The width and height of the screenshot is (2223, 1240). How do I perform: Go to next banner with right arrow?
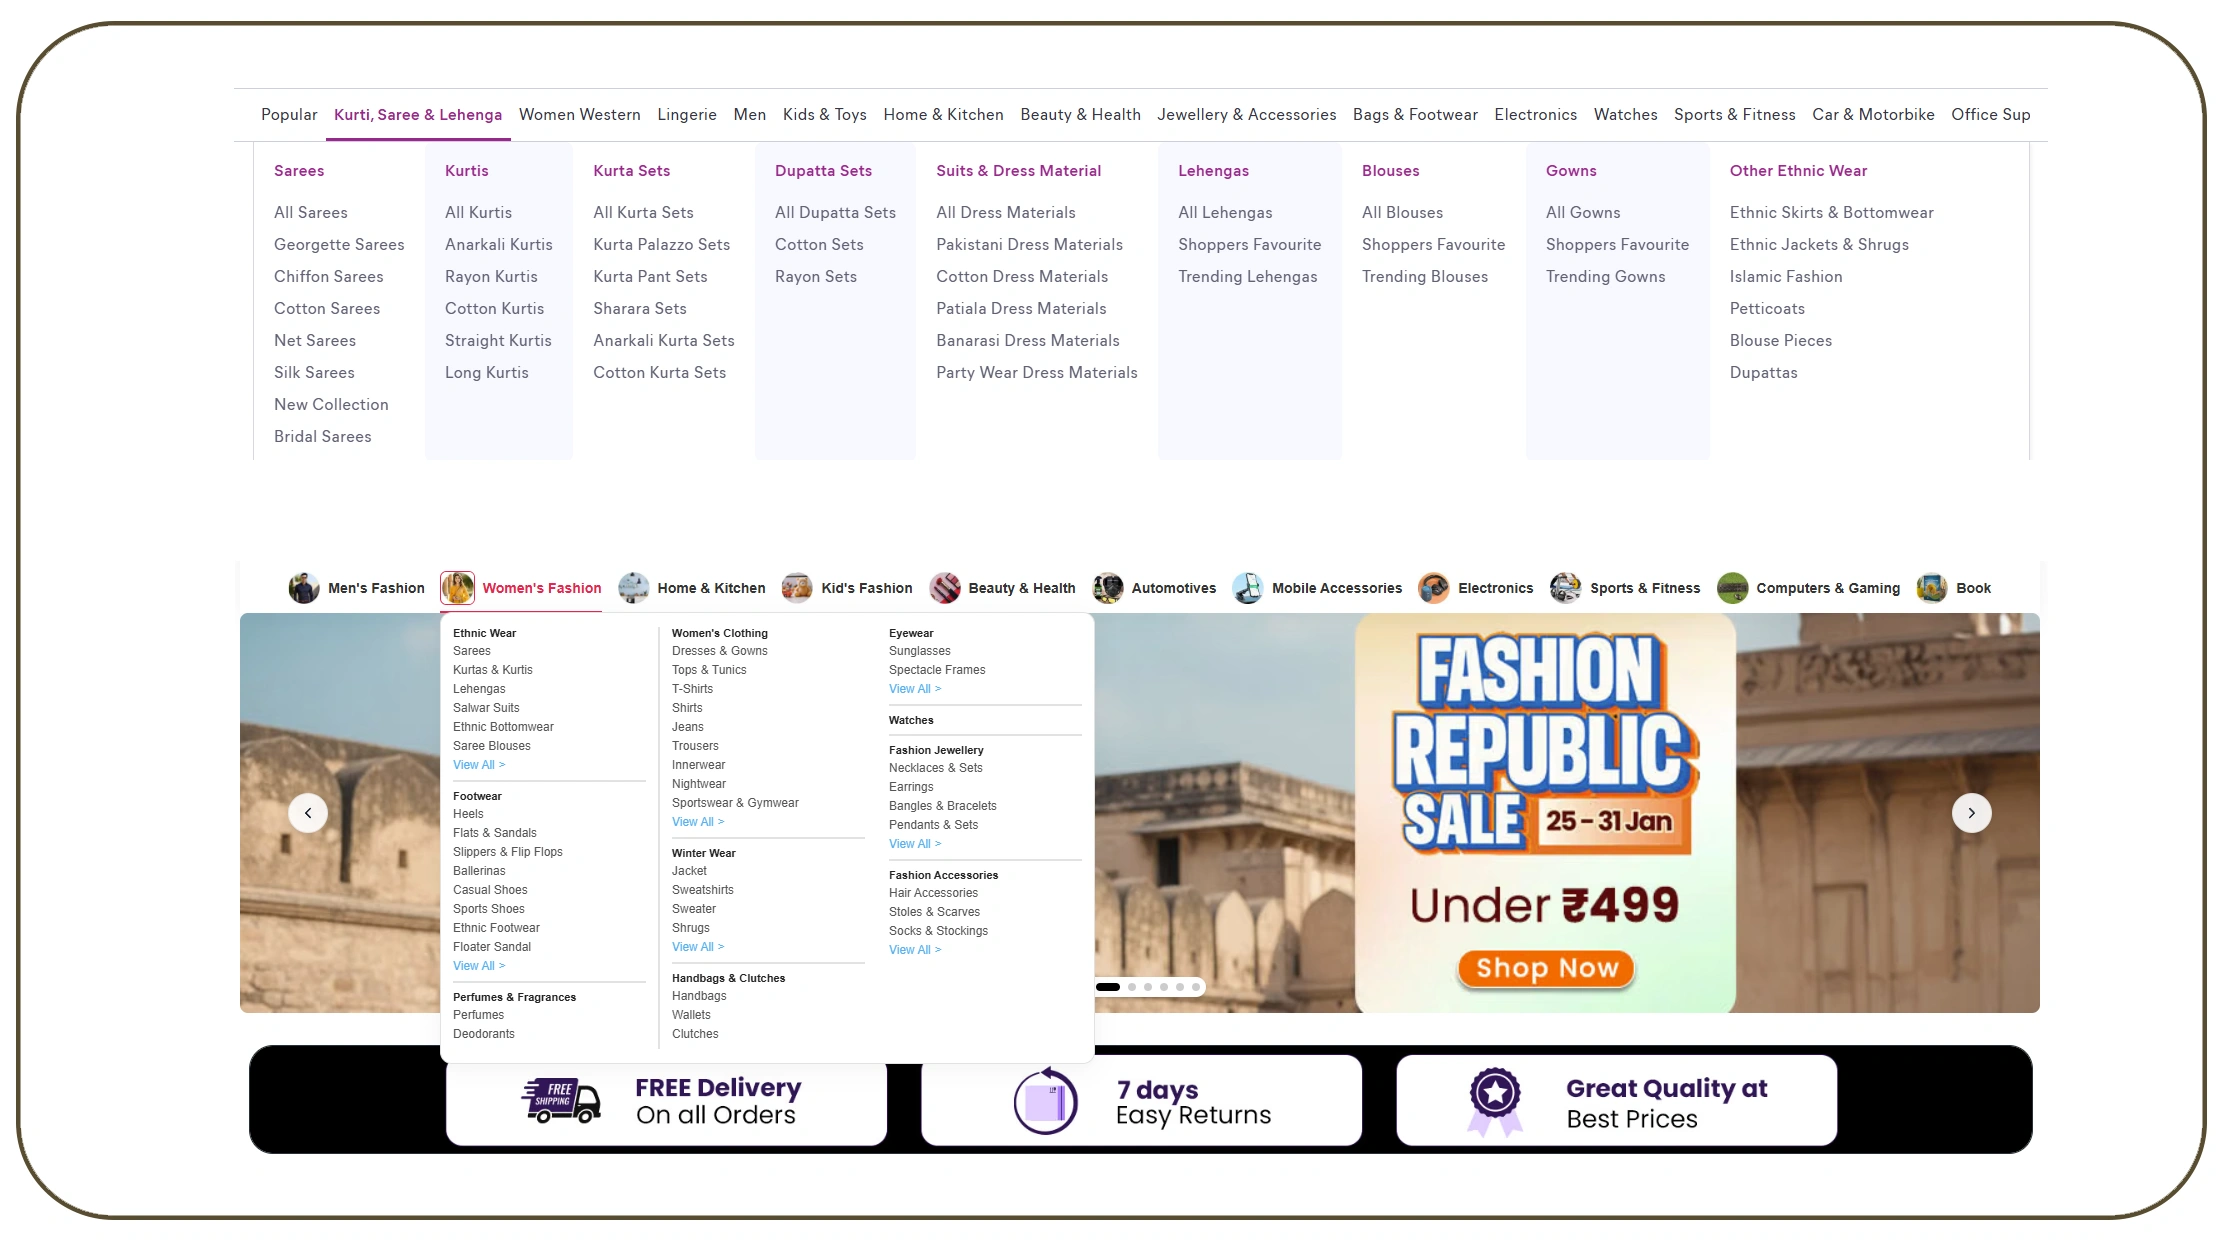(1971, 813)
